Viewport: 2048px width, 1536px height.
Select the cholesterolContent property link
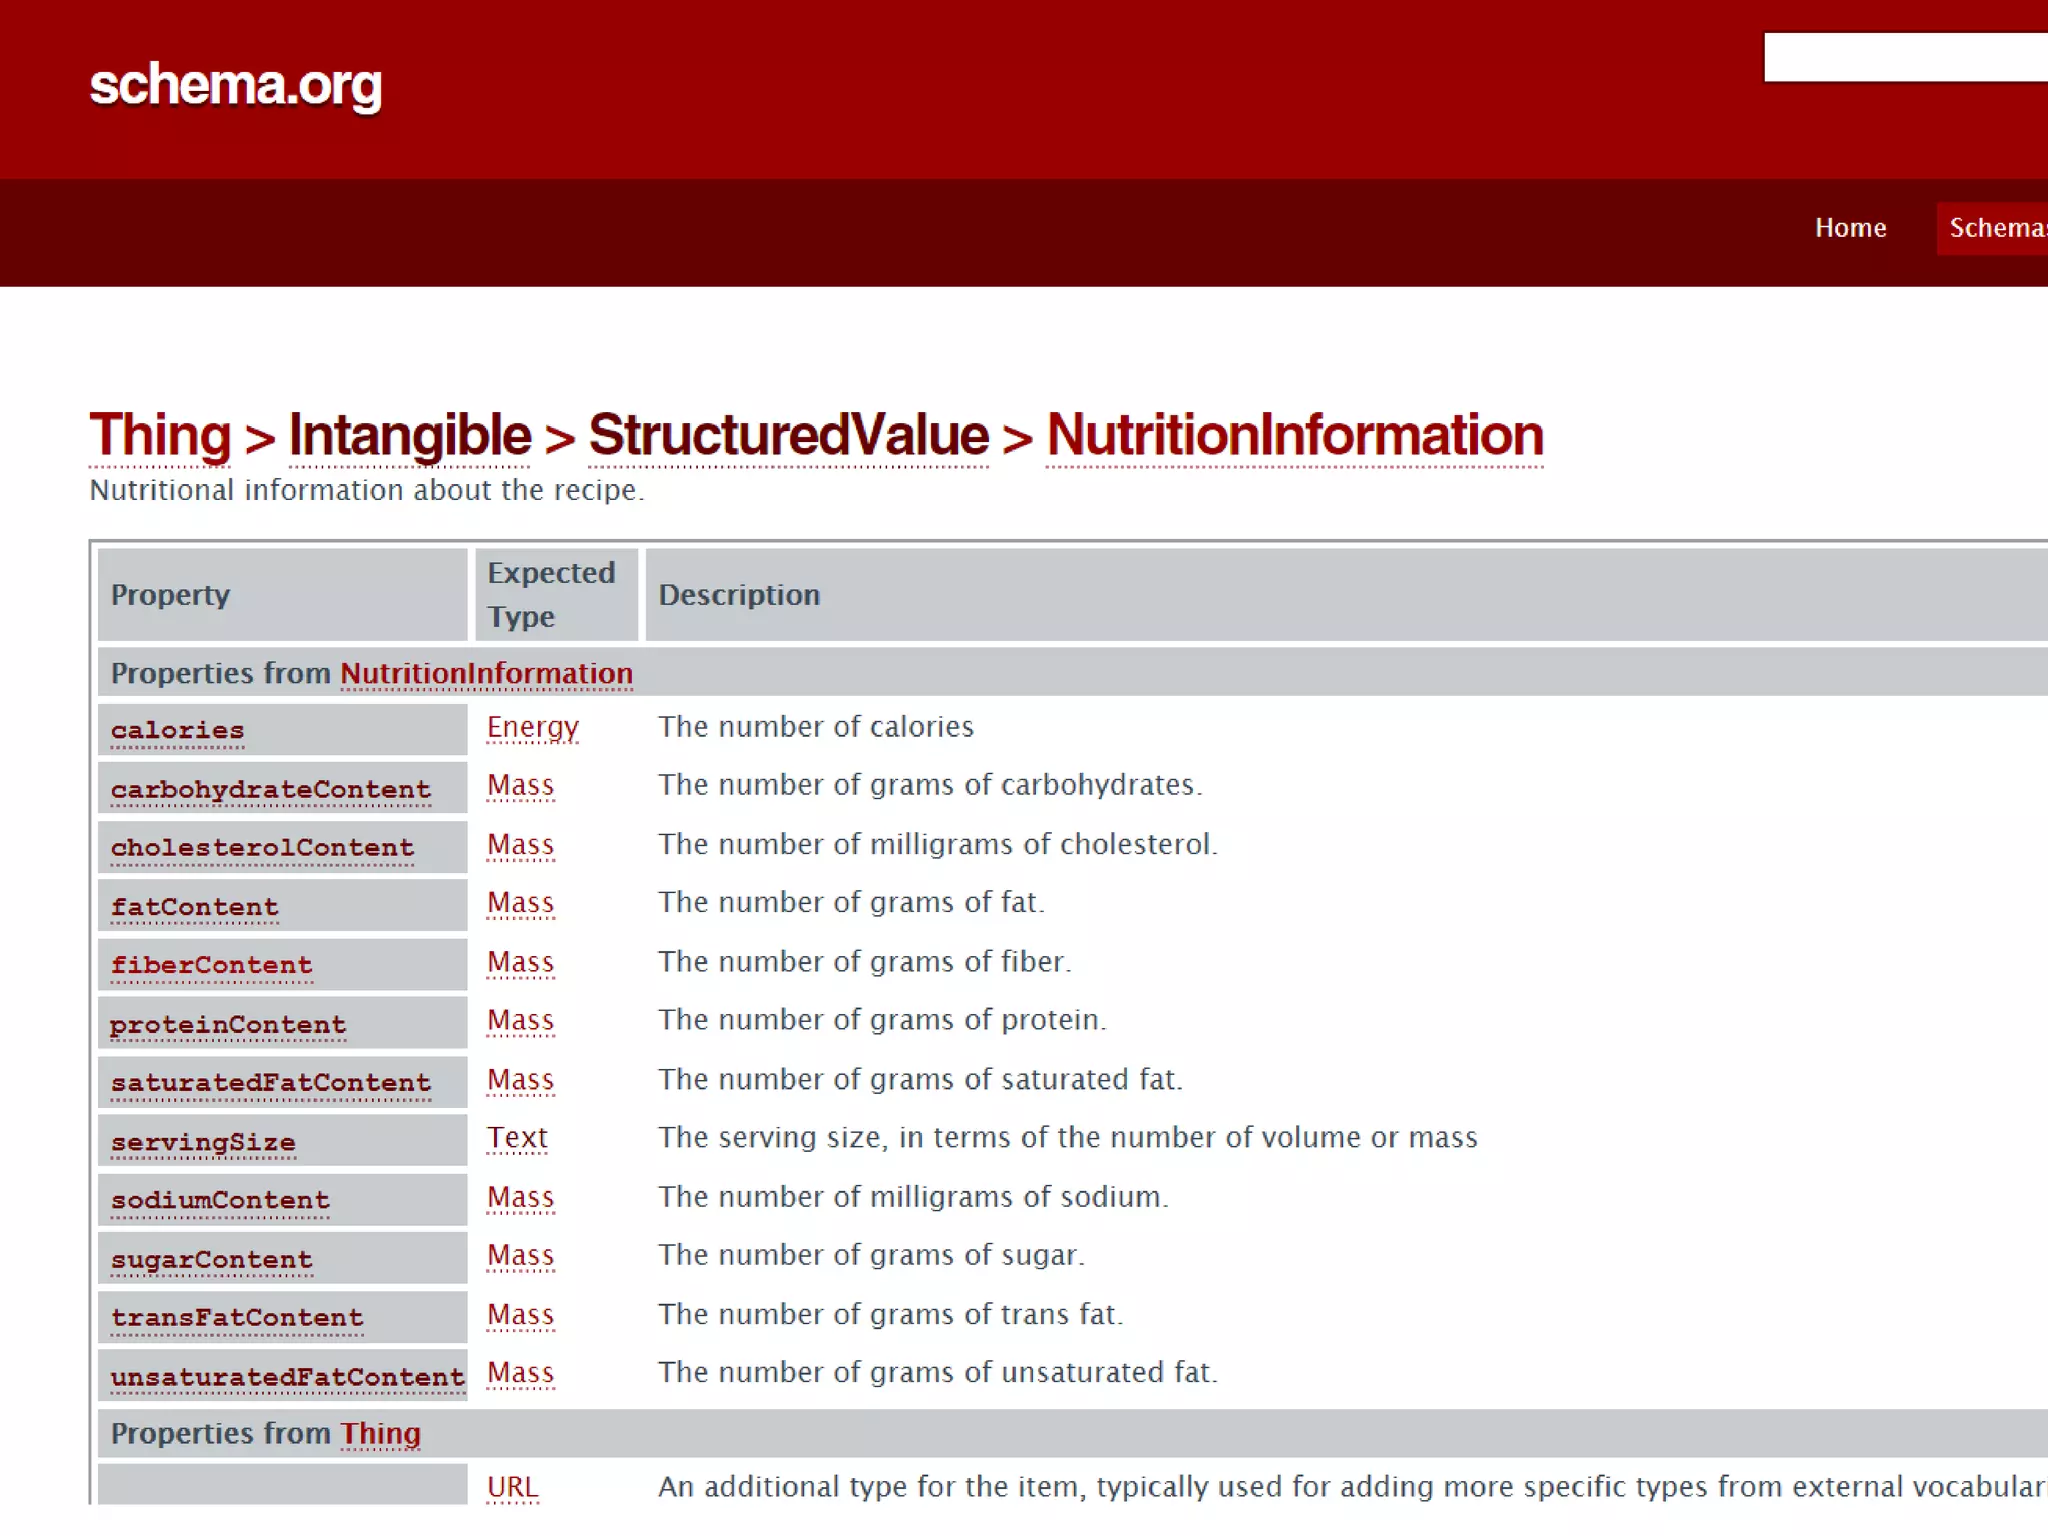tap(262, 848)
